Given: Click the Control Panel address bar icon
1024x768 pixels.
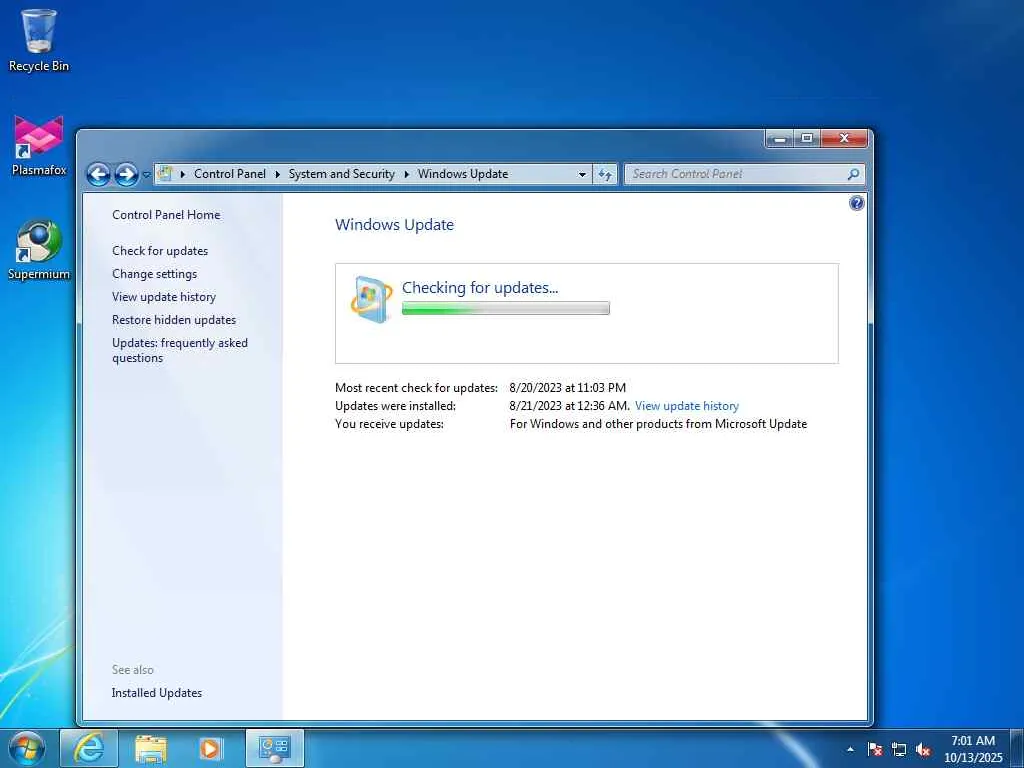Looking at the screenshot, I should (x=165, y=174).
